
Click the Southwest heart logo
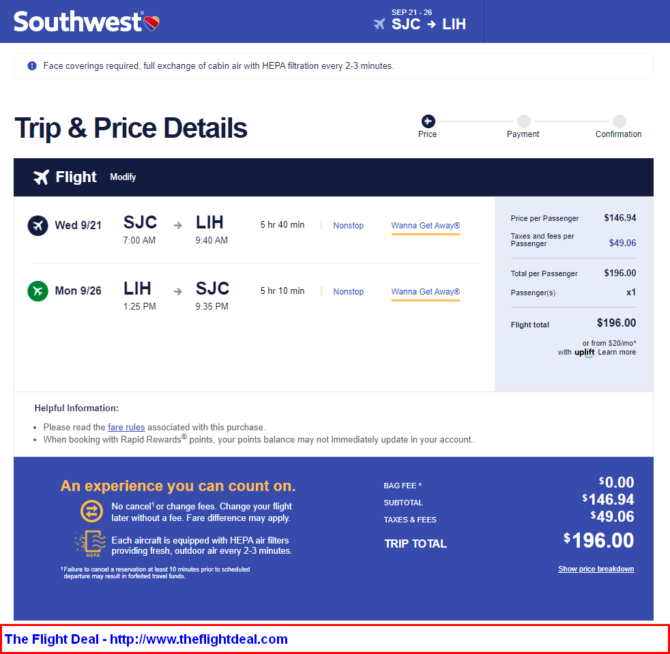coord(152,23)
